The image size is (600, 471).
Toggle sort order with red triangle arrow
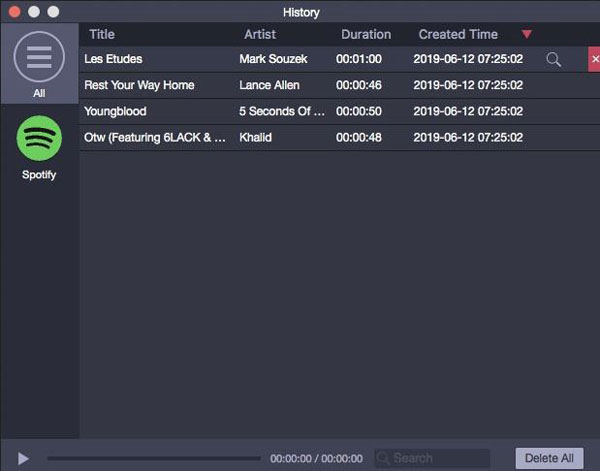527,35
